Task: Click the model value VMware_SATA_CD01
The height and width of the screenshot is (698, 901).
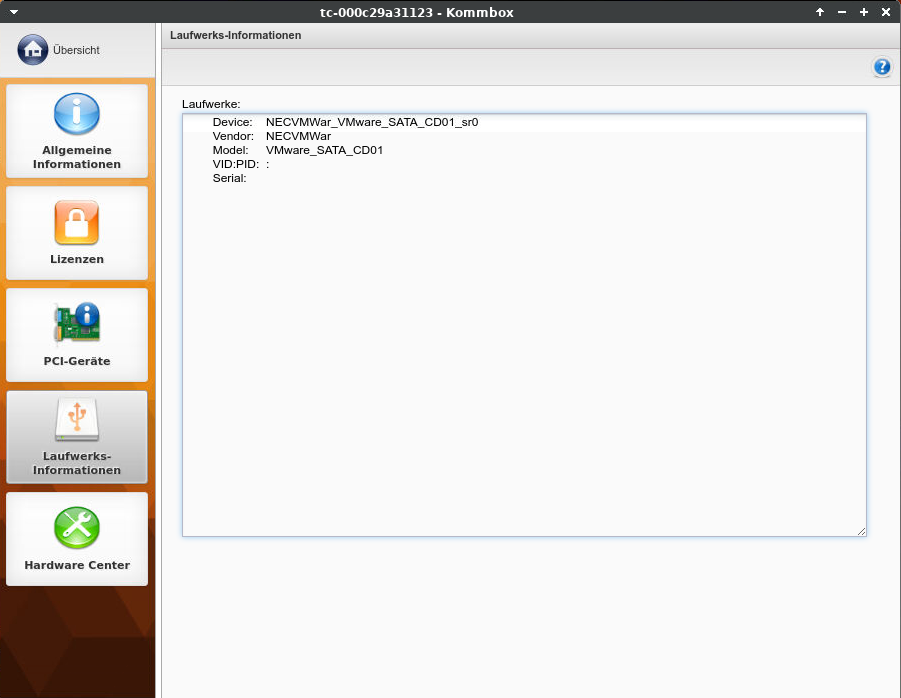Action: (x=324, y=150)
